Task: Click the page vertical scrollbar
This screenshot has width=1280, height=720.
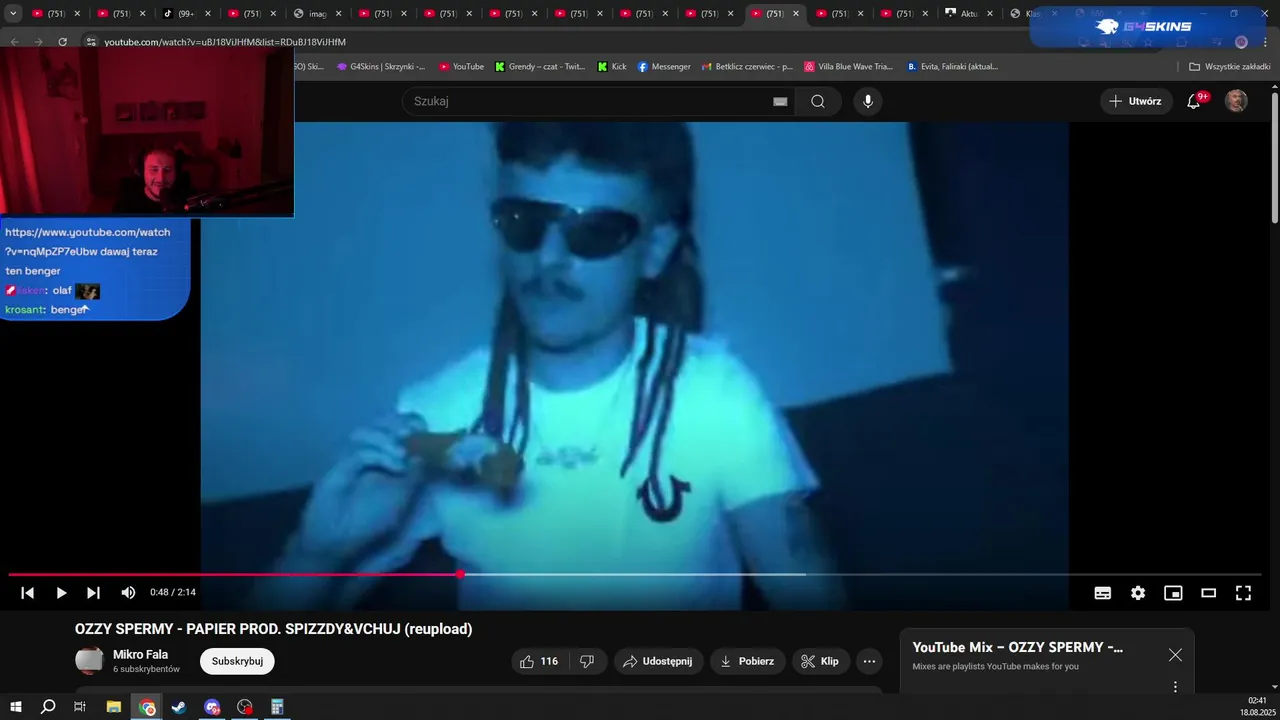Action: coord(1275,158)
